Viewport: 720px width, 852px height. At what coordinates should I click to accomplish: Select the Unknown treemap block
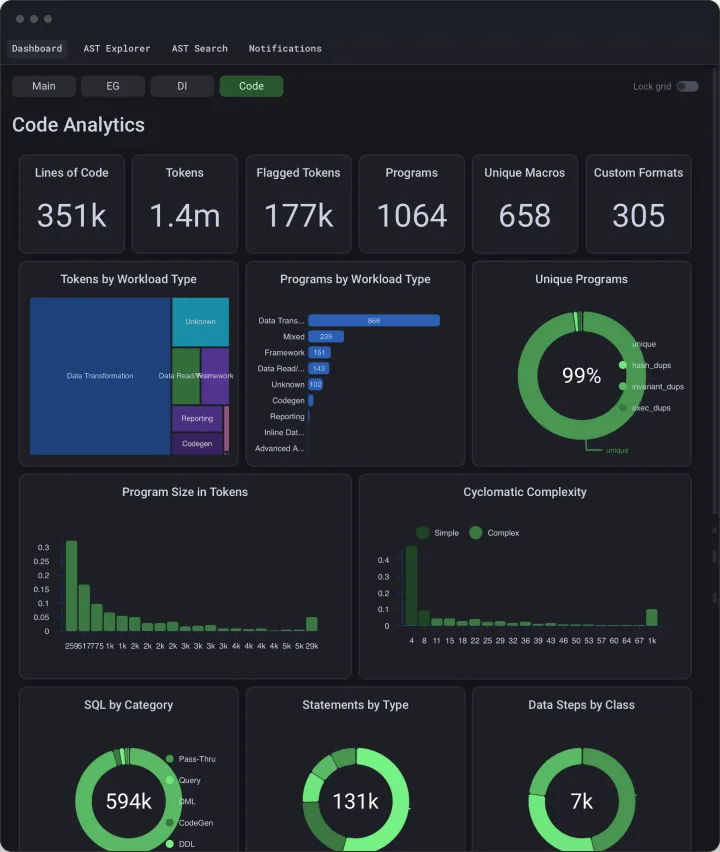click(201, 322)
